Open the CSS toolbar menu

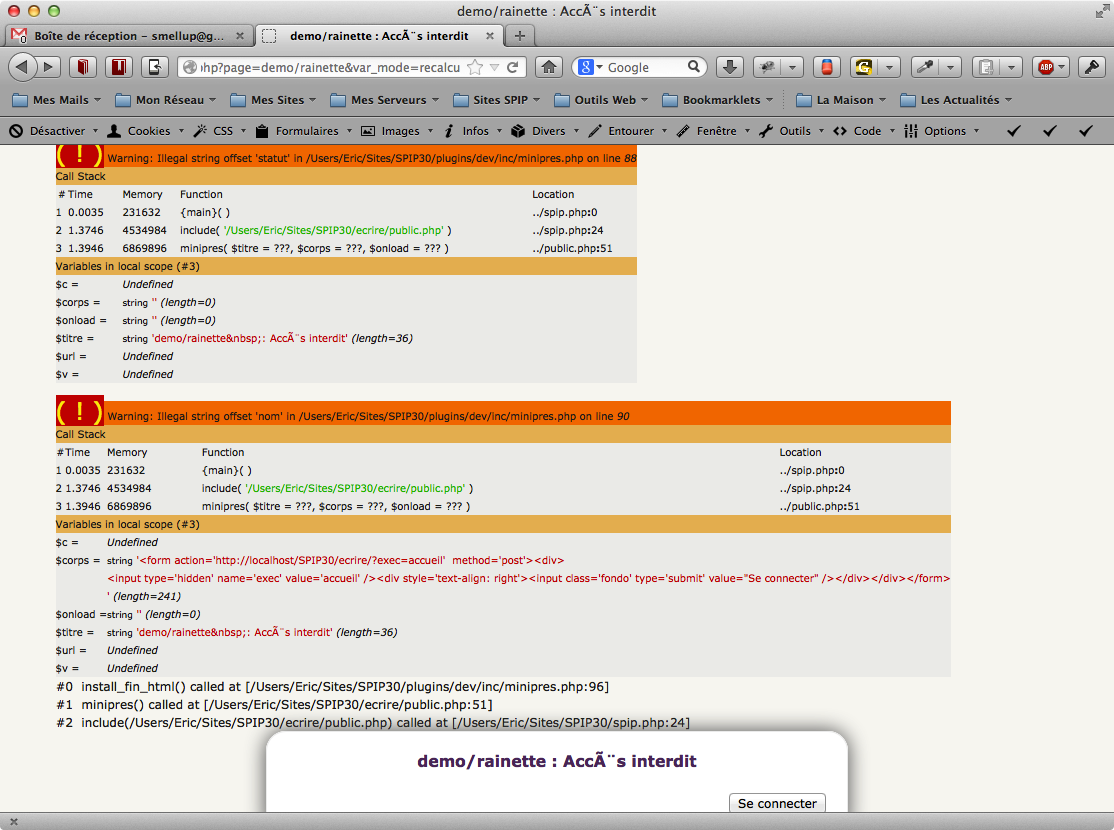click(x=220, y=131)
